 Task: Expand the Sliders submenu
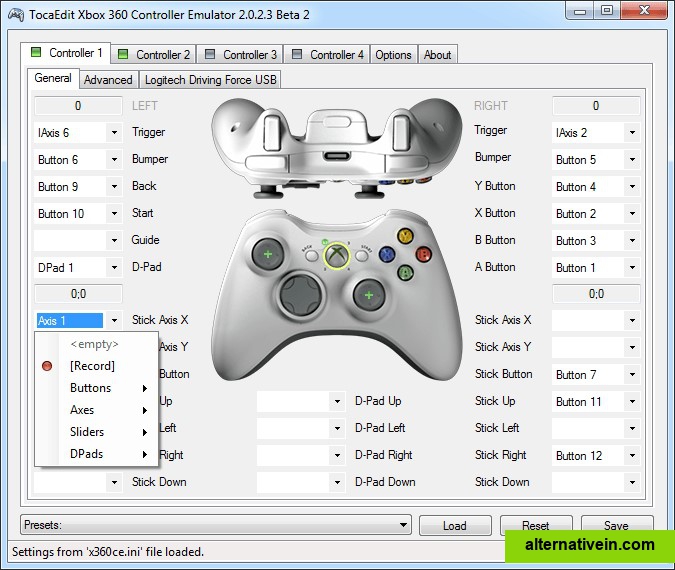pos(97,432)
